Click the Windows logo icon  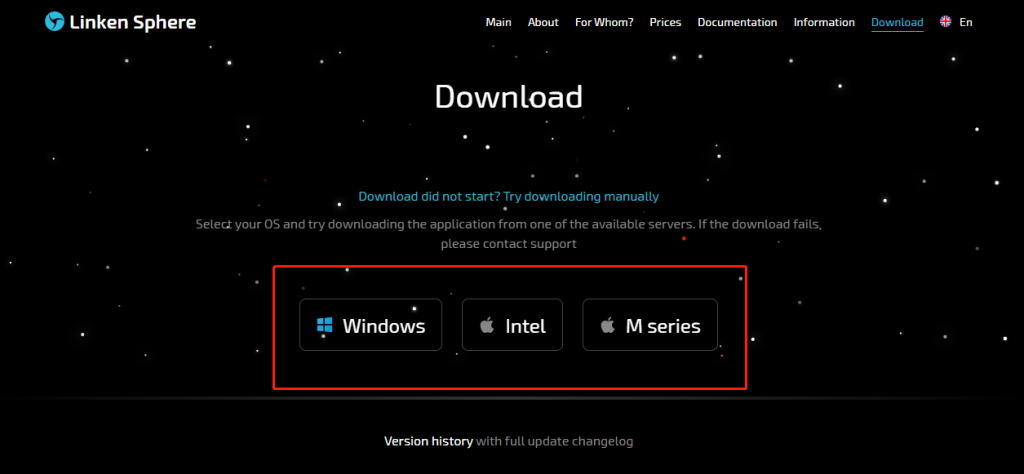[x=325, y=325]
